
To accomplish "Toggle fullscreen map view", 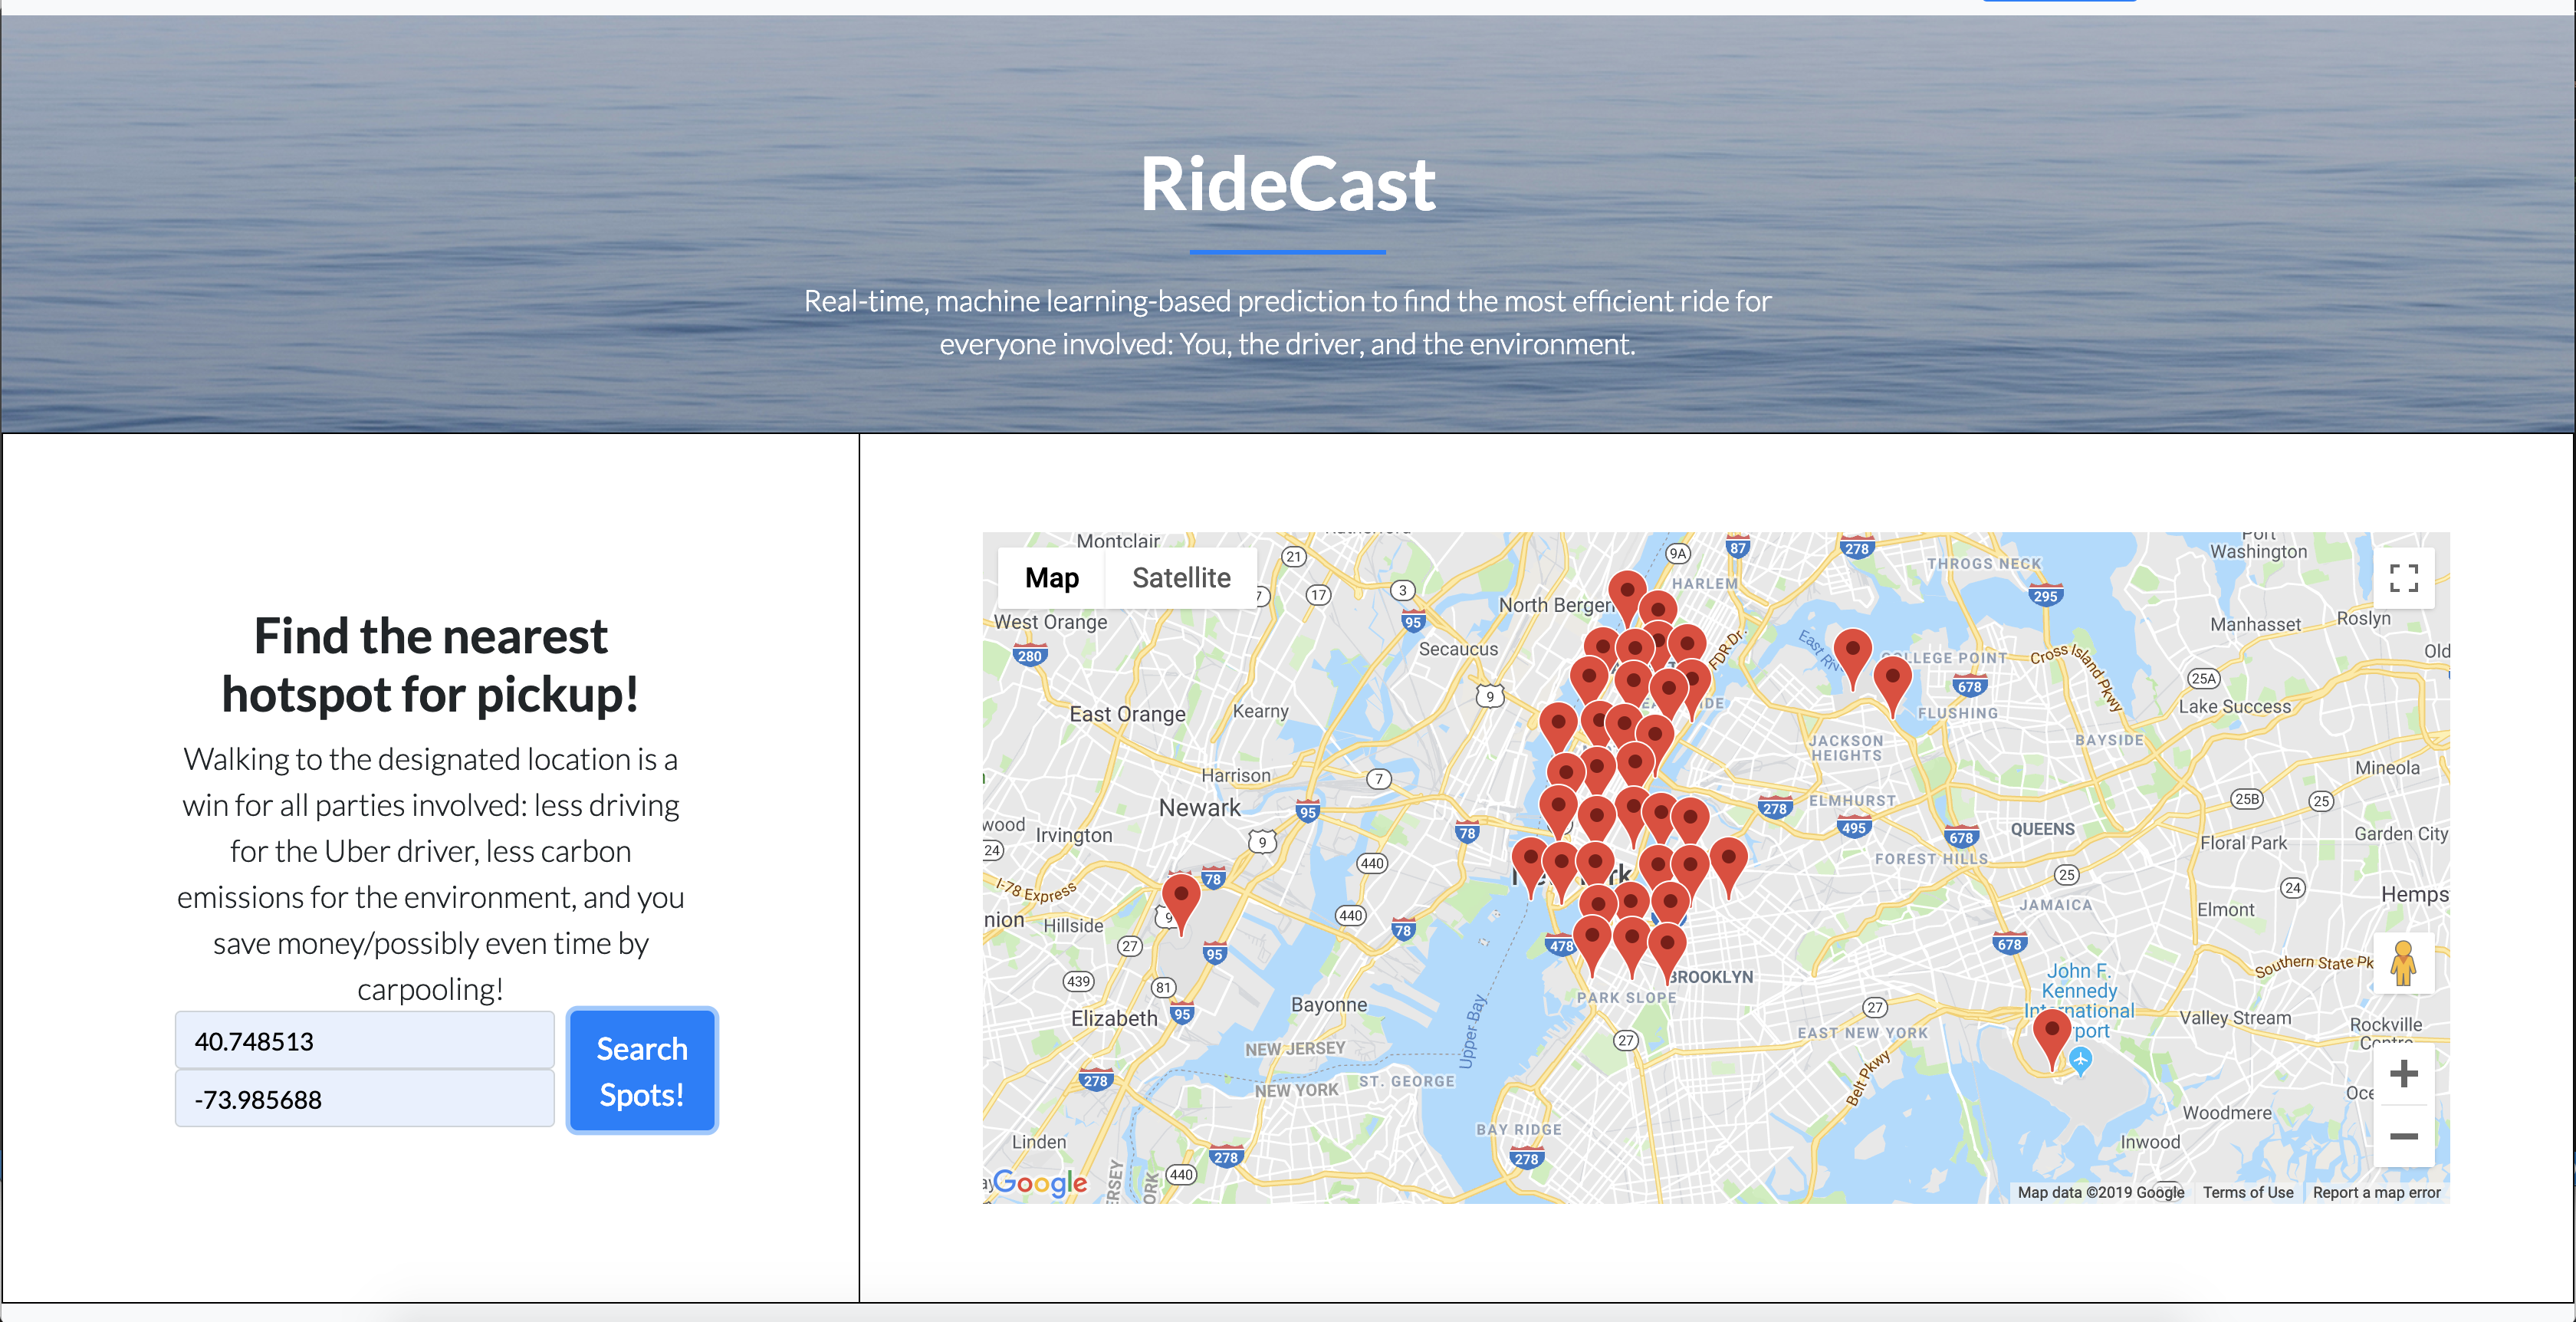I will pos(2403,577).
